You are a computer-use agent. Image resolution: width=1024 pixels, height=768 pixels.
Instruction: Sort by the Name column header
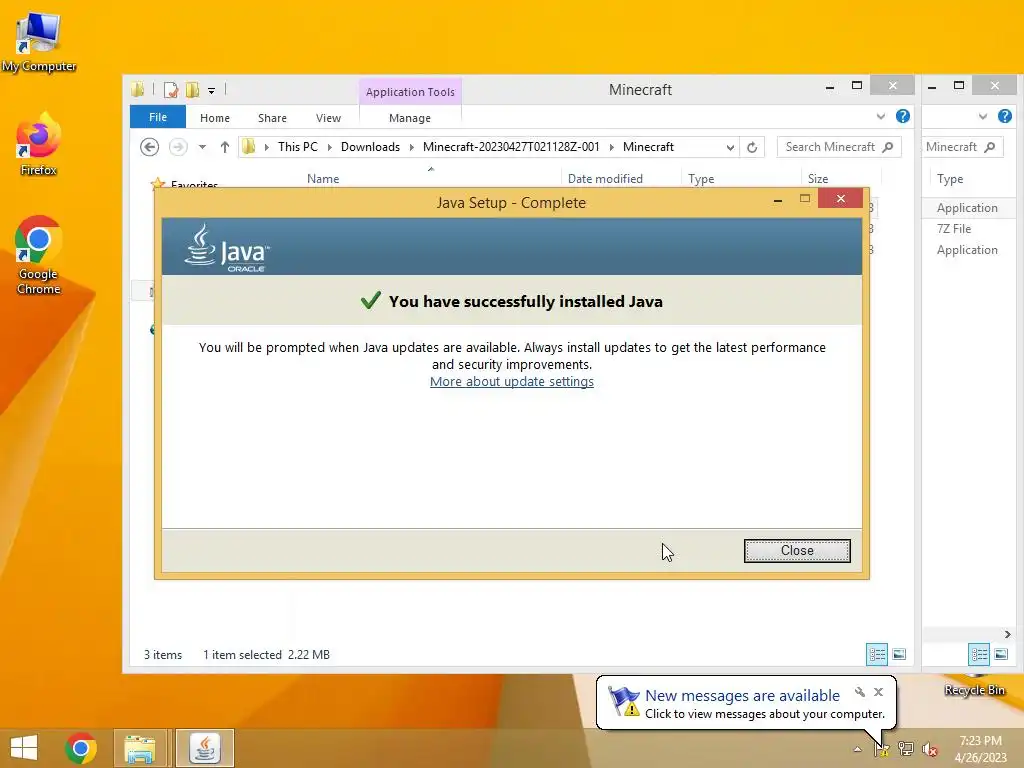323,179
